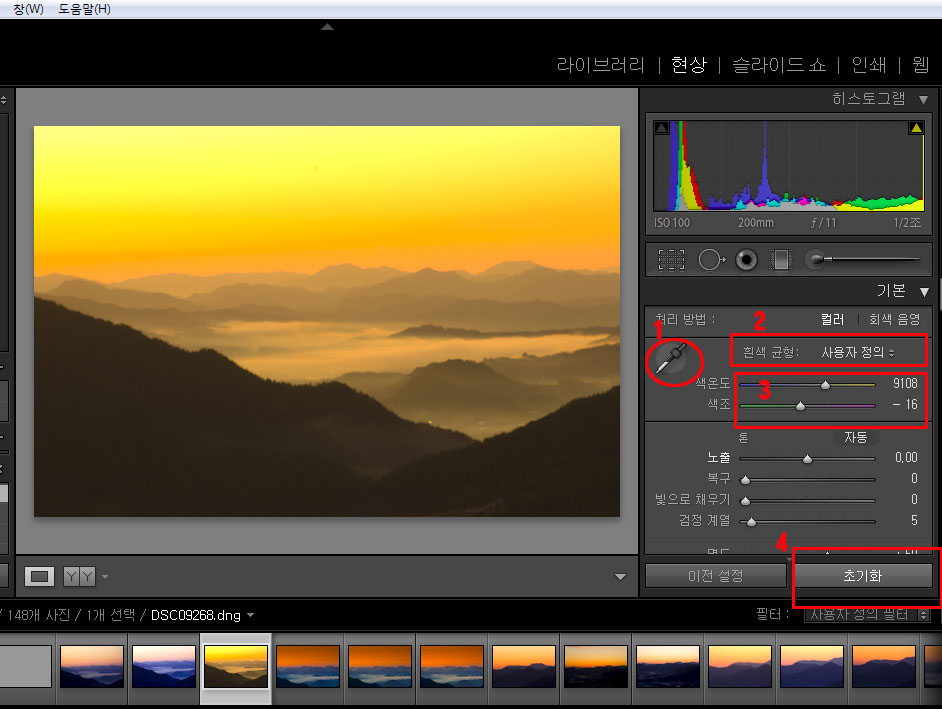Toggle shadow clipping indicator in histogram

(661, 128)
